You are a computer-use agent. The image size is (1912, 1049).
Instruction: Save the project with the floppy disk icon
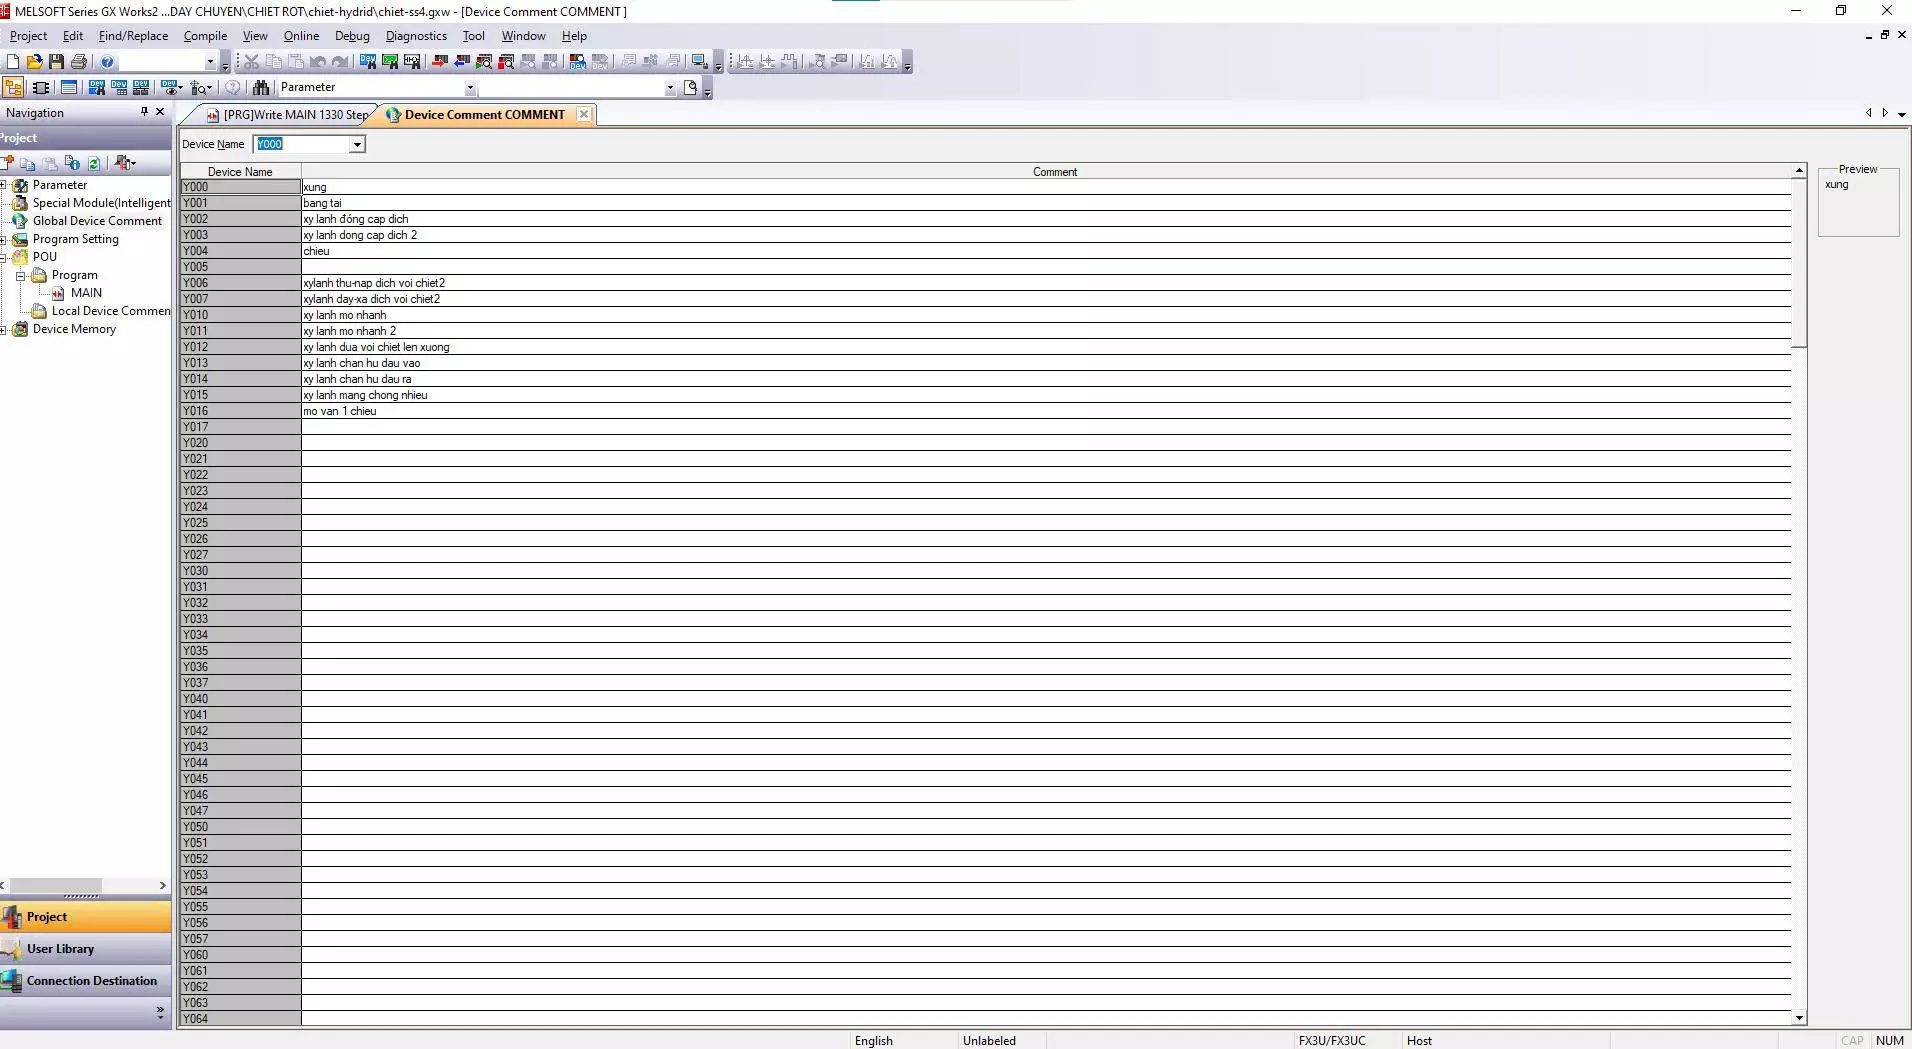(x=57, y=62)
